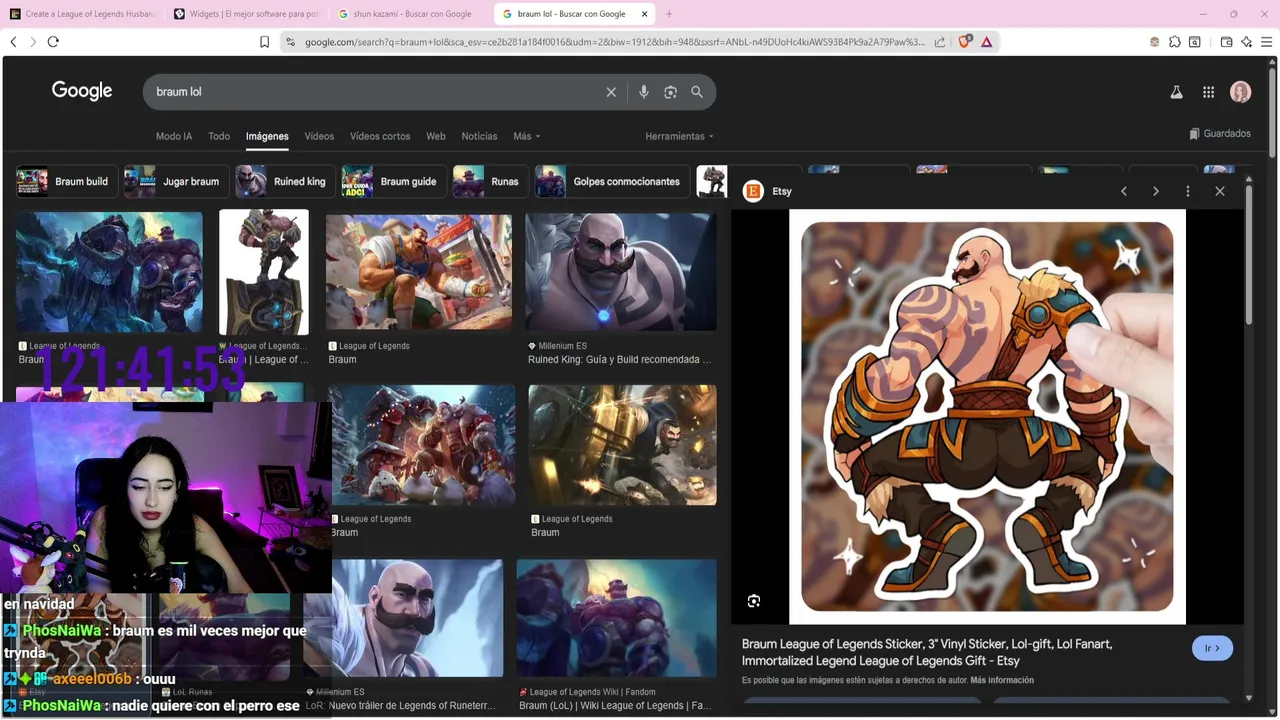Screen dimensions: 1280x720
Task: Open Brave Shields lion icon
Action: 965,42
